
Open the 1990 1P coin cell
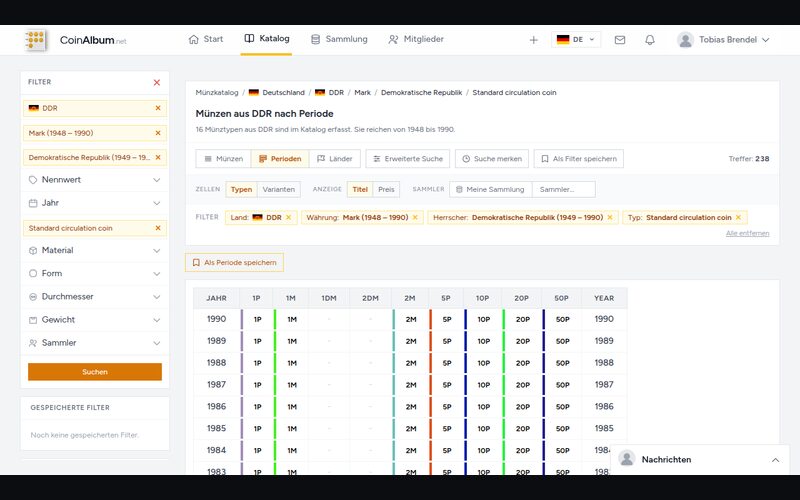pos(257,319)
